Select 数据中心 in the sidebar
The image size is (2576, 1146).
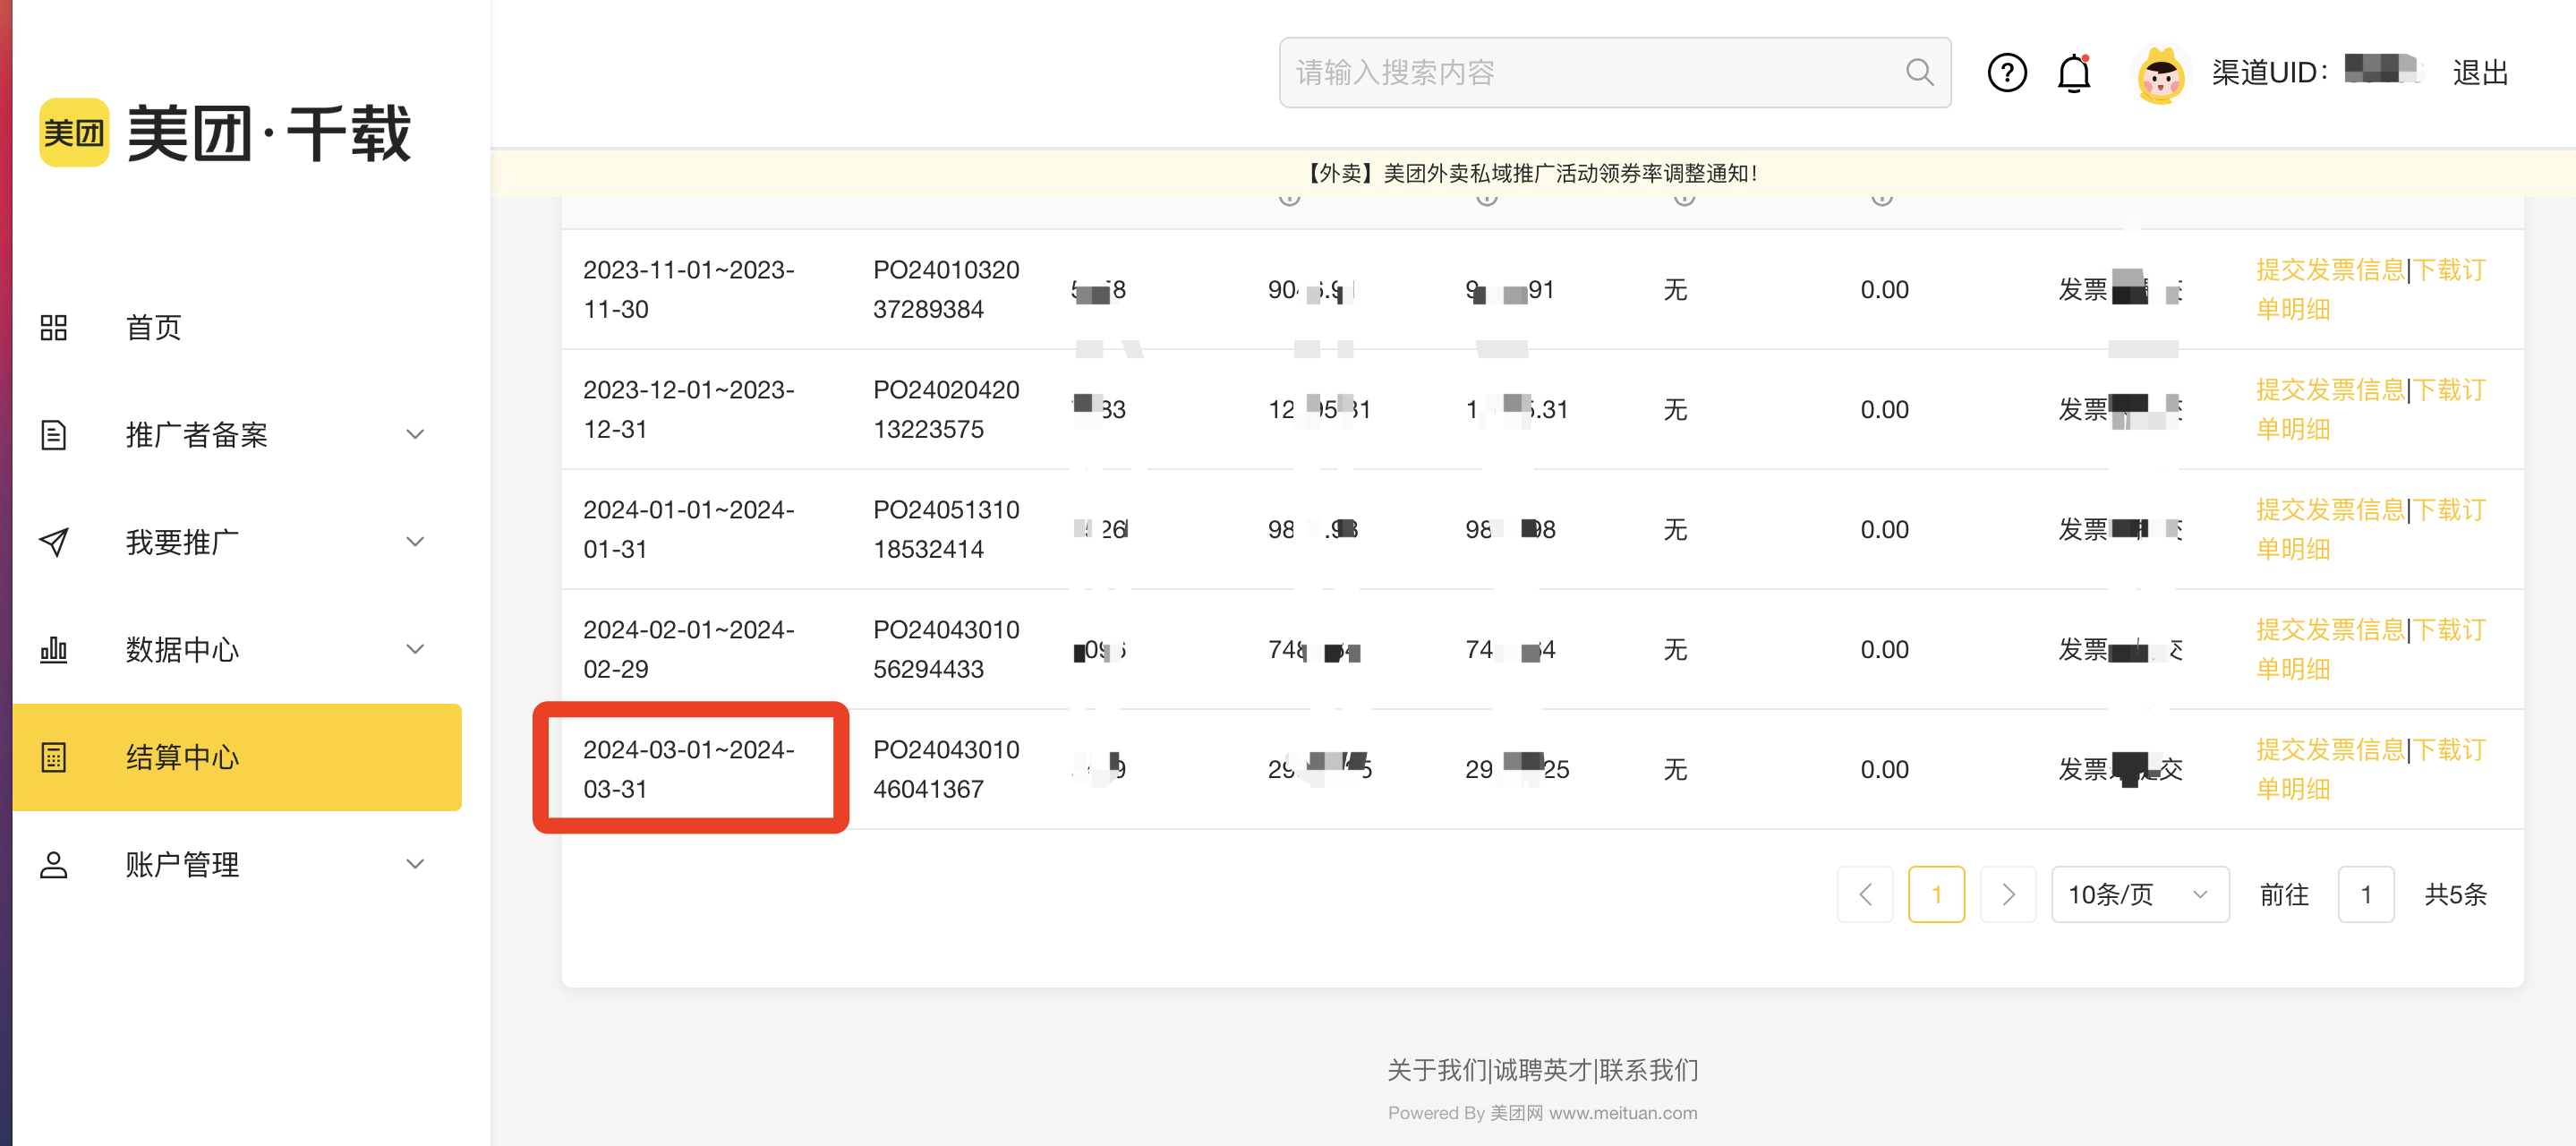[182, 649]
